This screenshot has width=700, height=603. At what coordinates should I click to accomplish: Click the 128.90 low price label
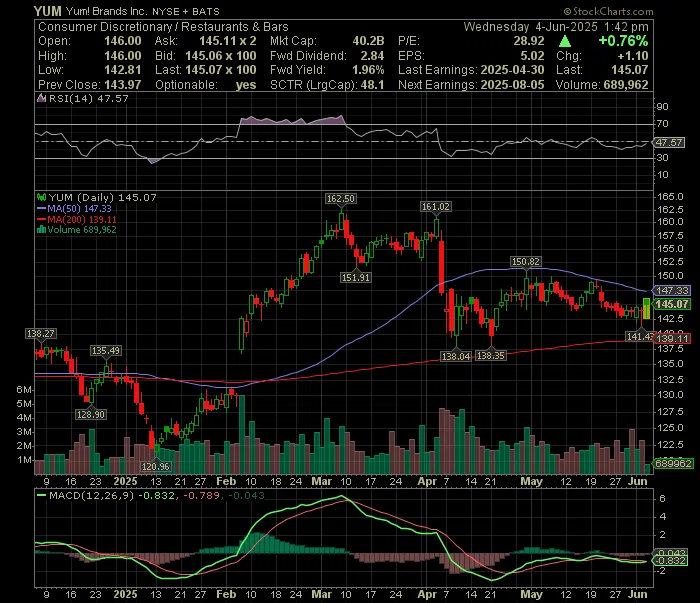pos(91,415)
